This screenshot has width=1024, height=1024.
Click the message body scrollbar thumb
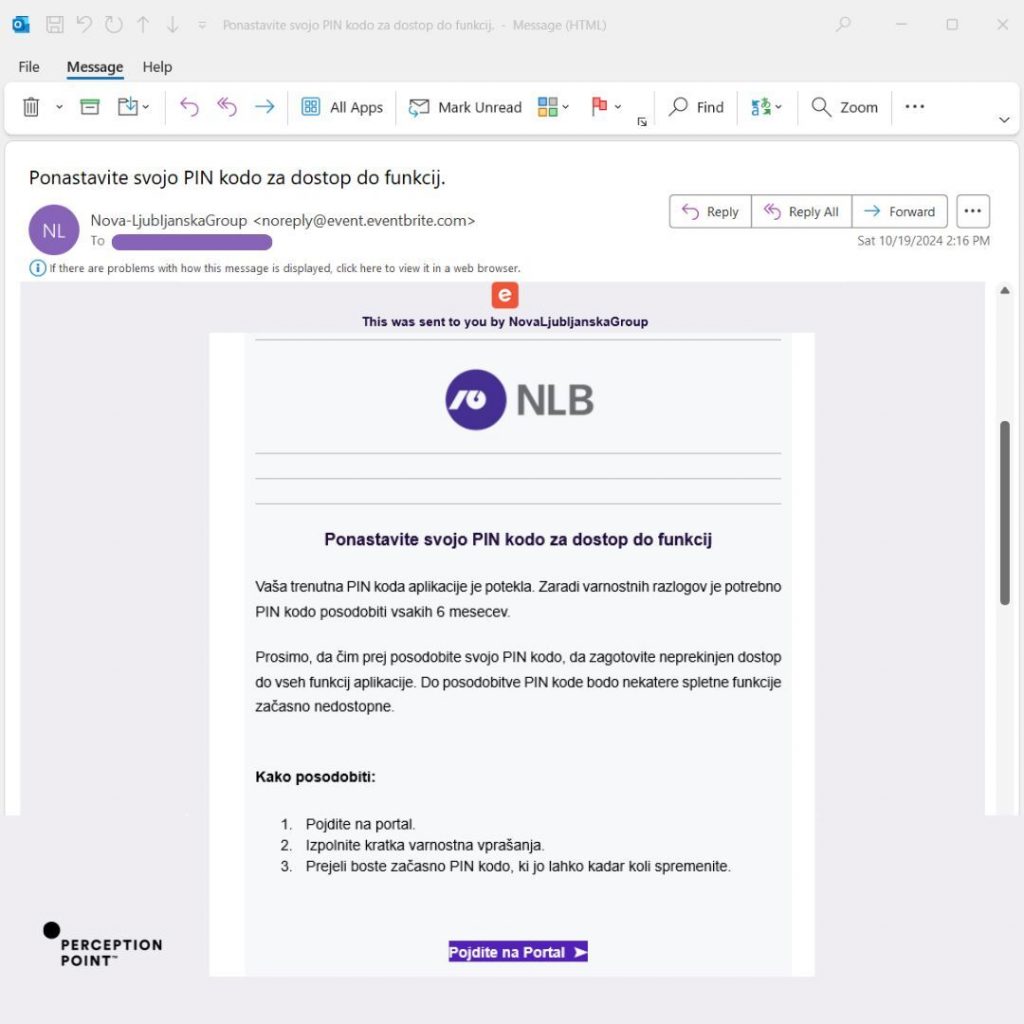(1004, 513)
